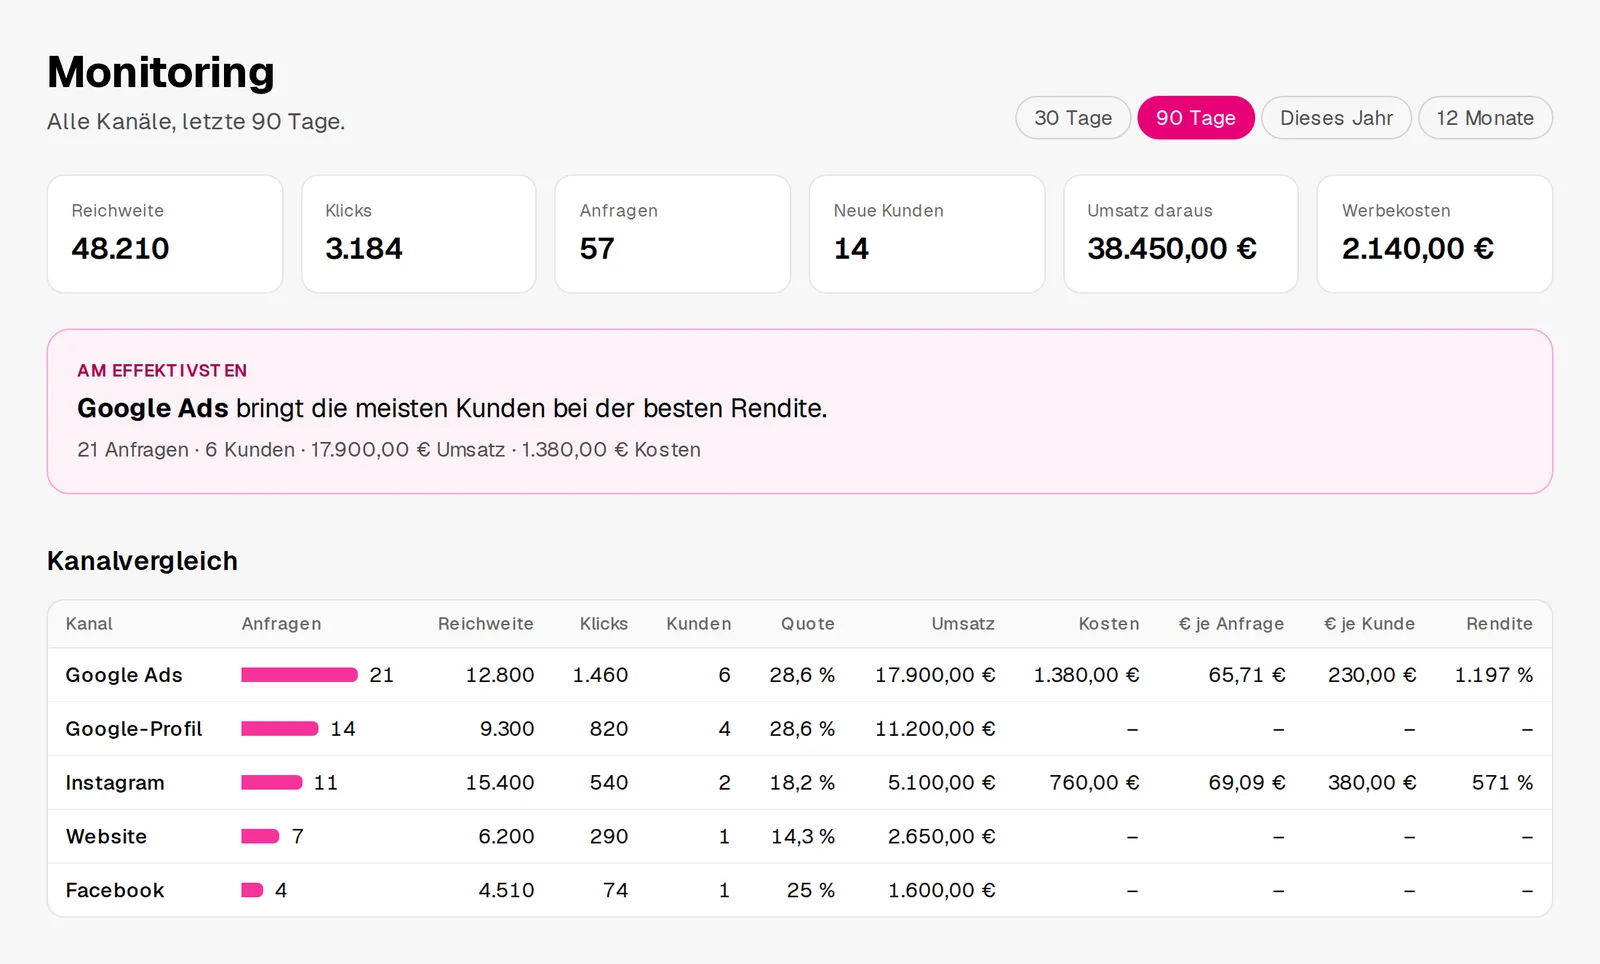Viewport: 1600px width, 964px height.
Task: Open the Klicks 3.184 card
Action: pos(419,234)
